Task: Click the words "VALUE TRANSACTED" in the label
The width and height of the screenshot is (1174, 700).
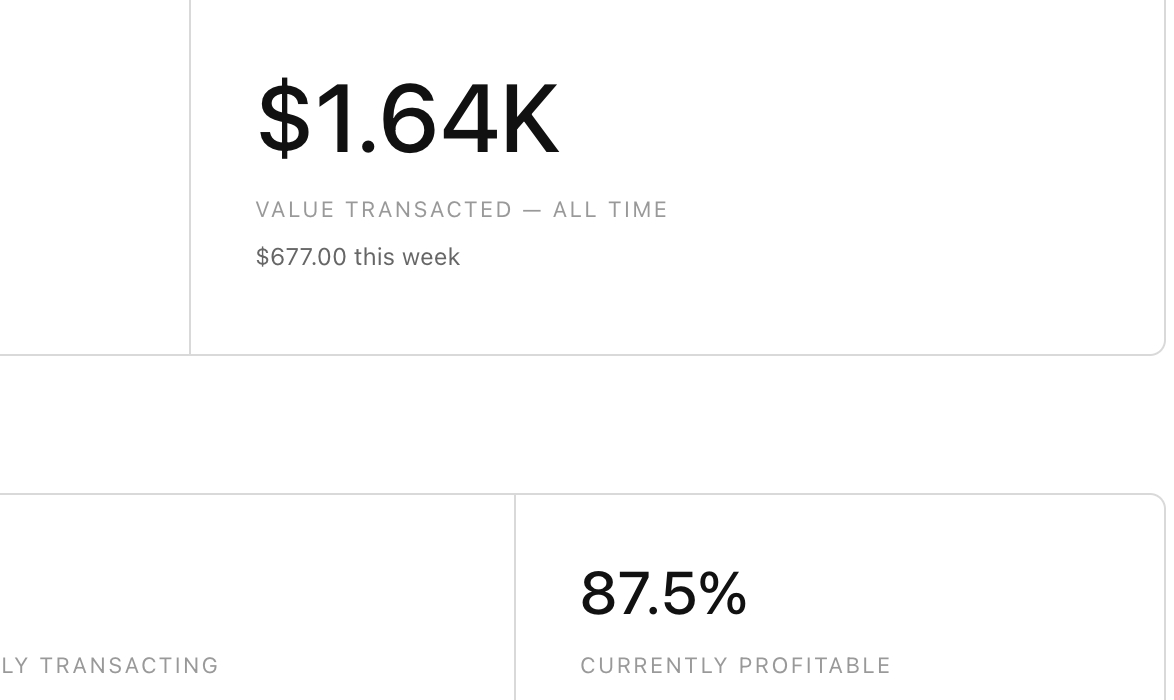Action: pyautogui.click(x=384, y=210)
